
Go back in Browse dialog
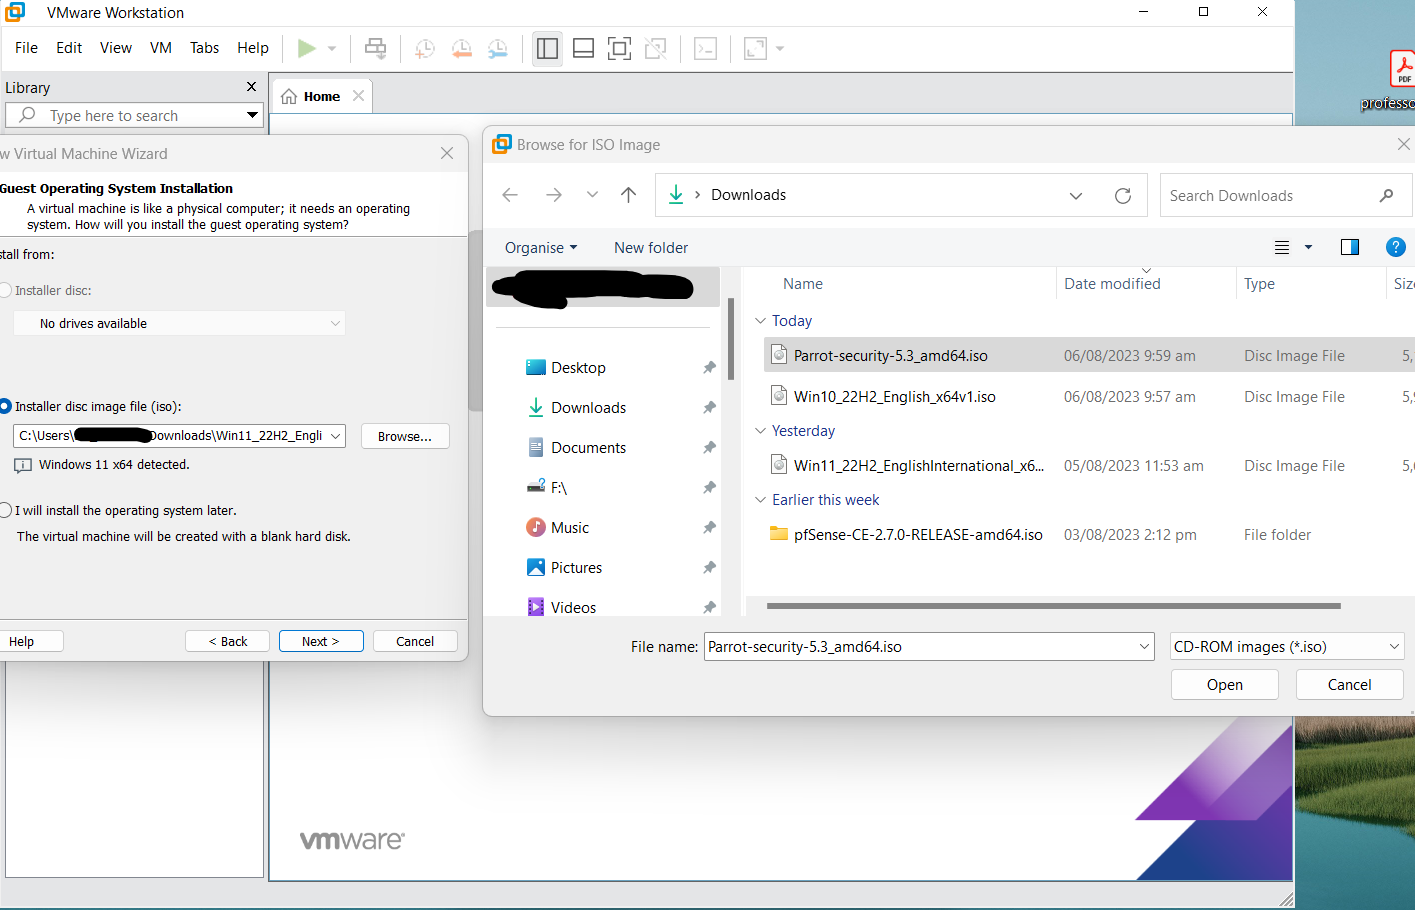[x=510, y=195]
